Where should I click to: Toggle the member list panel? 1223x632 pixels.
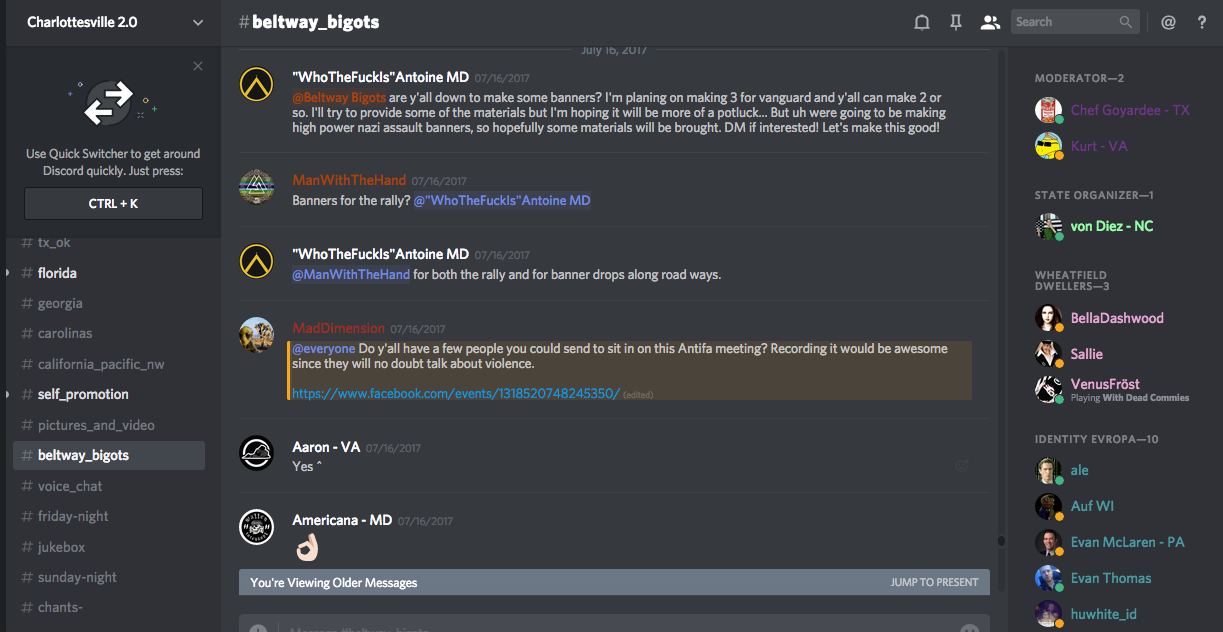990,22
